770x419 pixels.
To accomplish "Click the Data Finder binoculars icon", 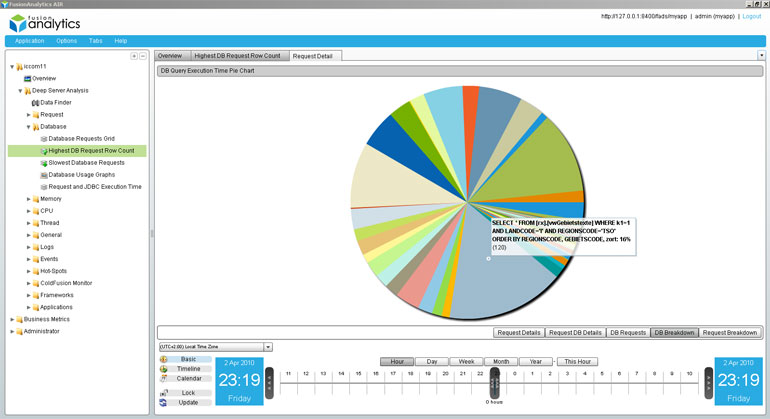I will pyautogui.click(x=35, y=103).
